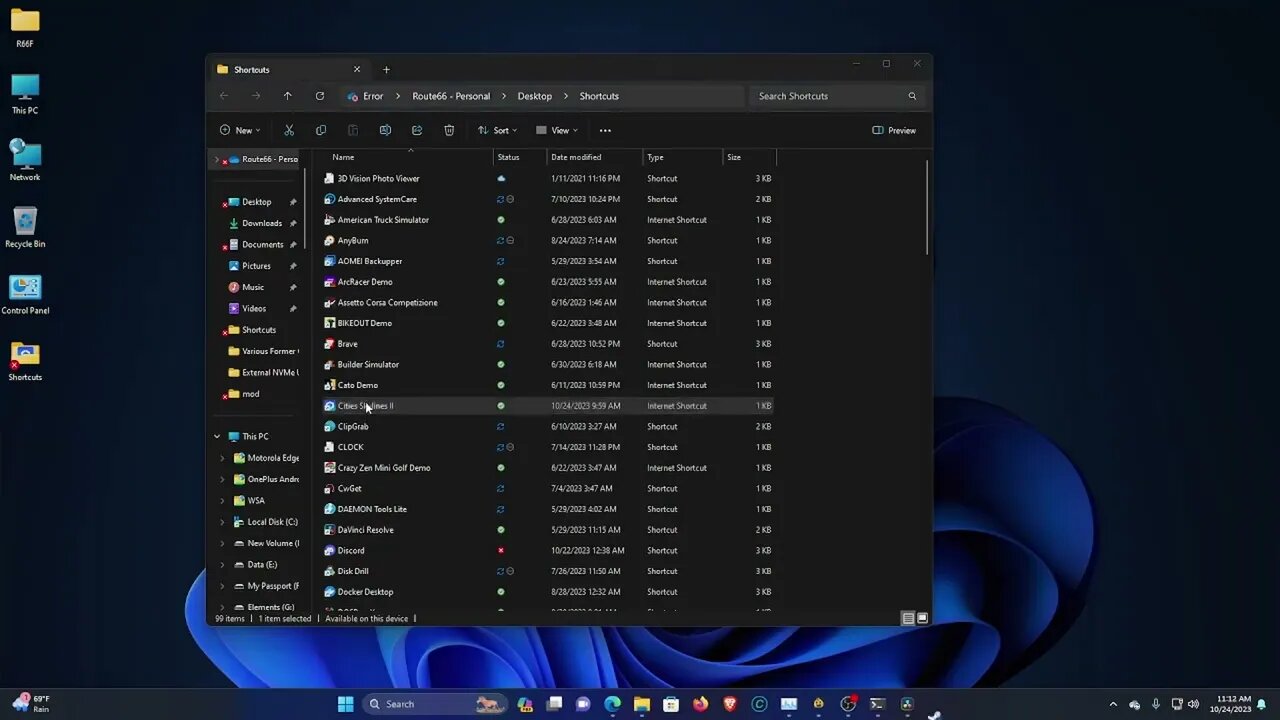Sort by the Size column header
Image resolution: width=1280 pixels, height=720 pixels.
pyautogui.click(x=749, y=157)
